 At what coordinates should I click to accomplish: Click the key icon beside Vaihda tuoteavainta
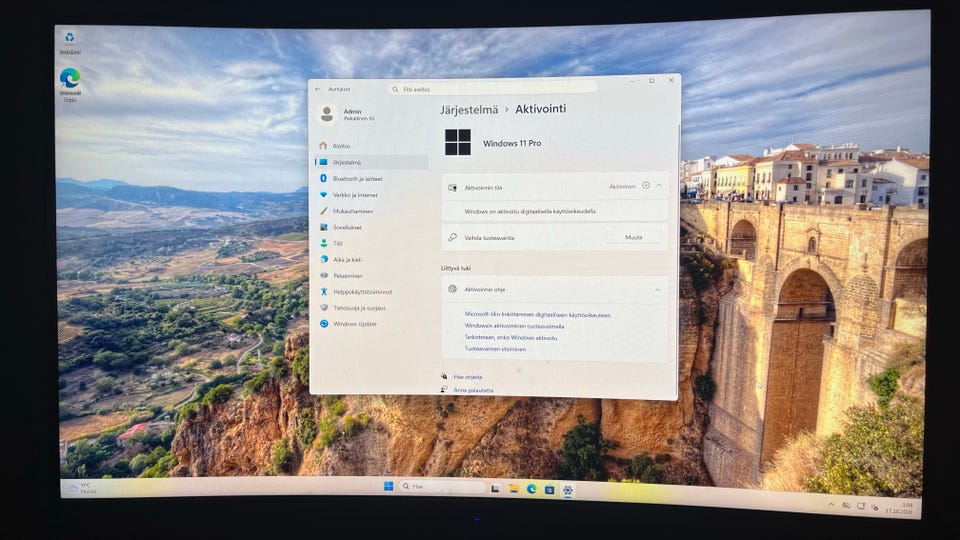coord(452,238)
